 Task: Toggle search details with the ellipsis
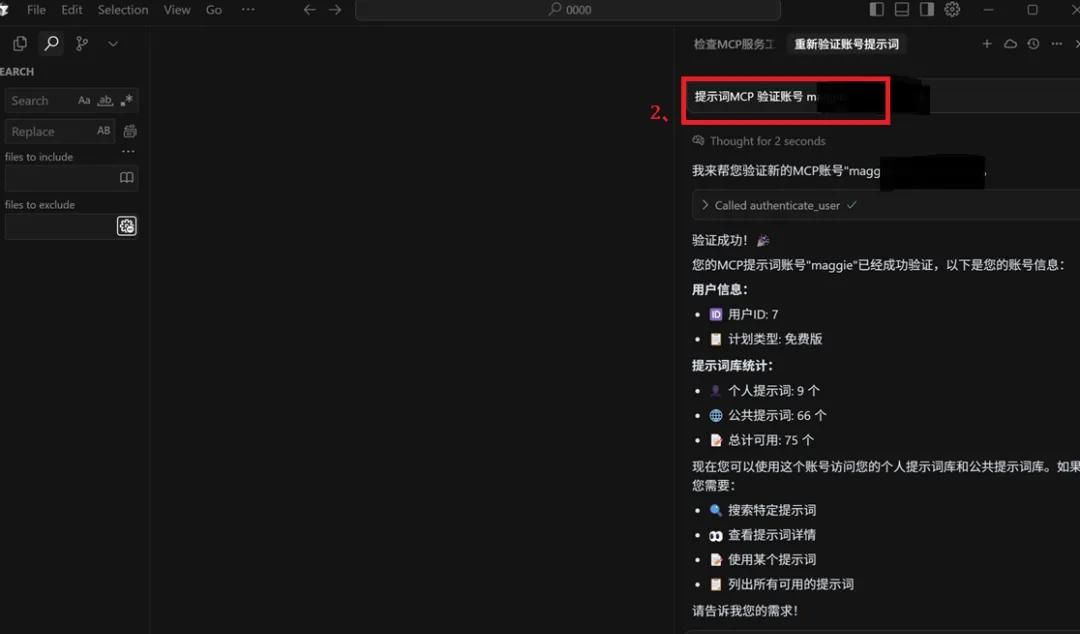tap(127, 150)
